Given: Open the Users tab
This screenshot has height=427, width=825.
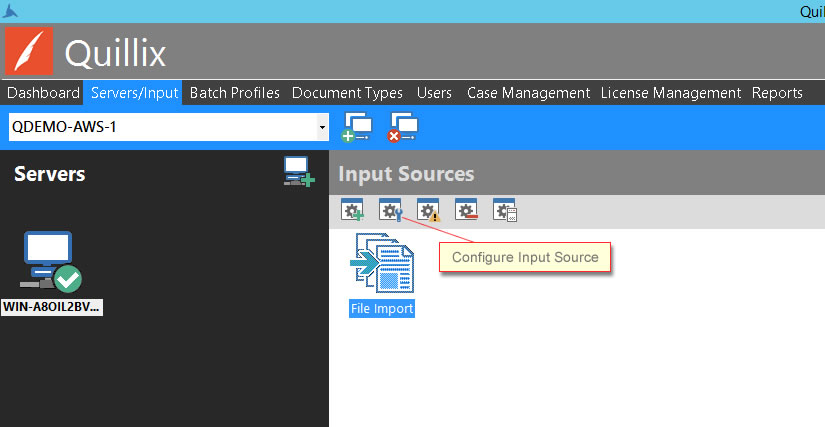Looking at the screenshot, I should 434,93.
